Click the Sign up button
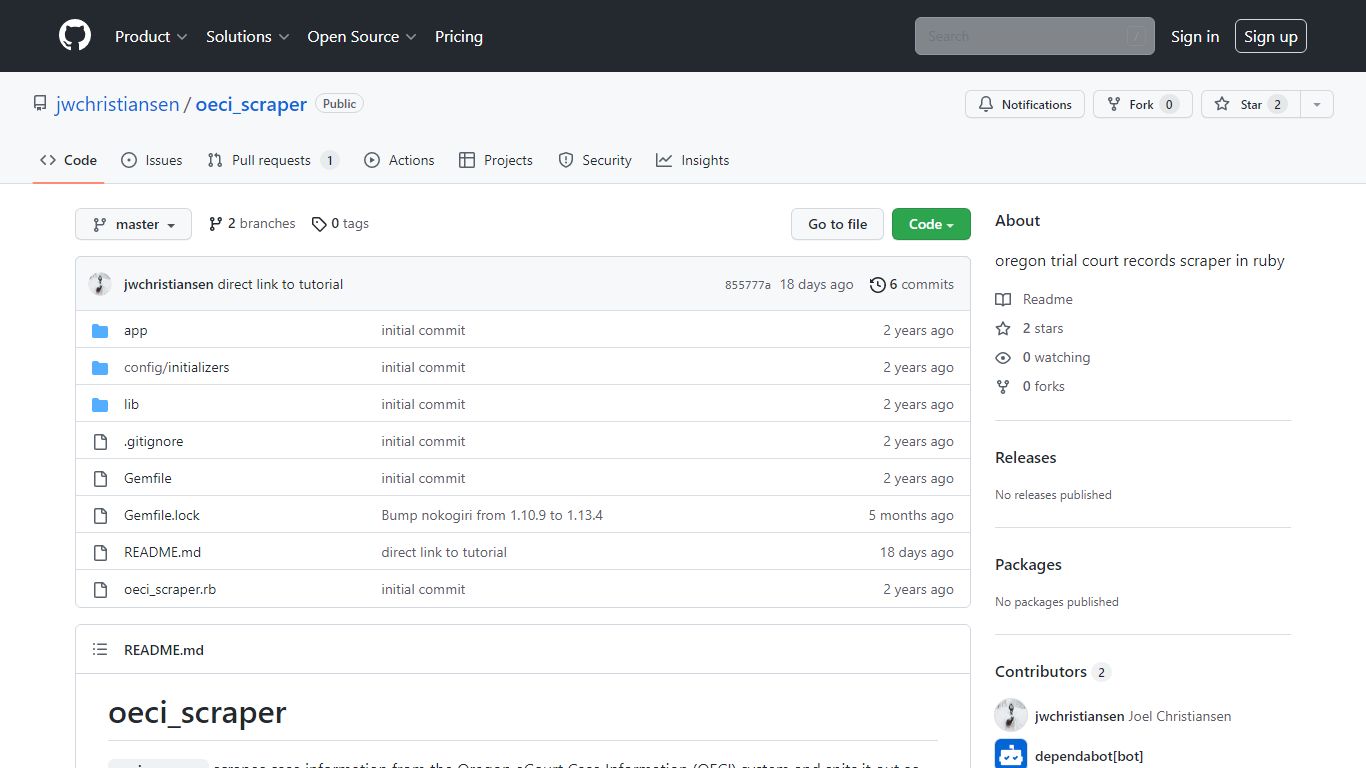Image resolution: width=1366 pixels, height=768 pixels. tap(1271, 36)
